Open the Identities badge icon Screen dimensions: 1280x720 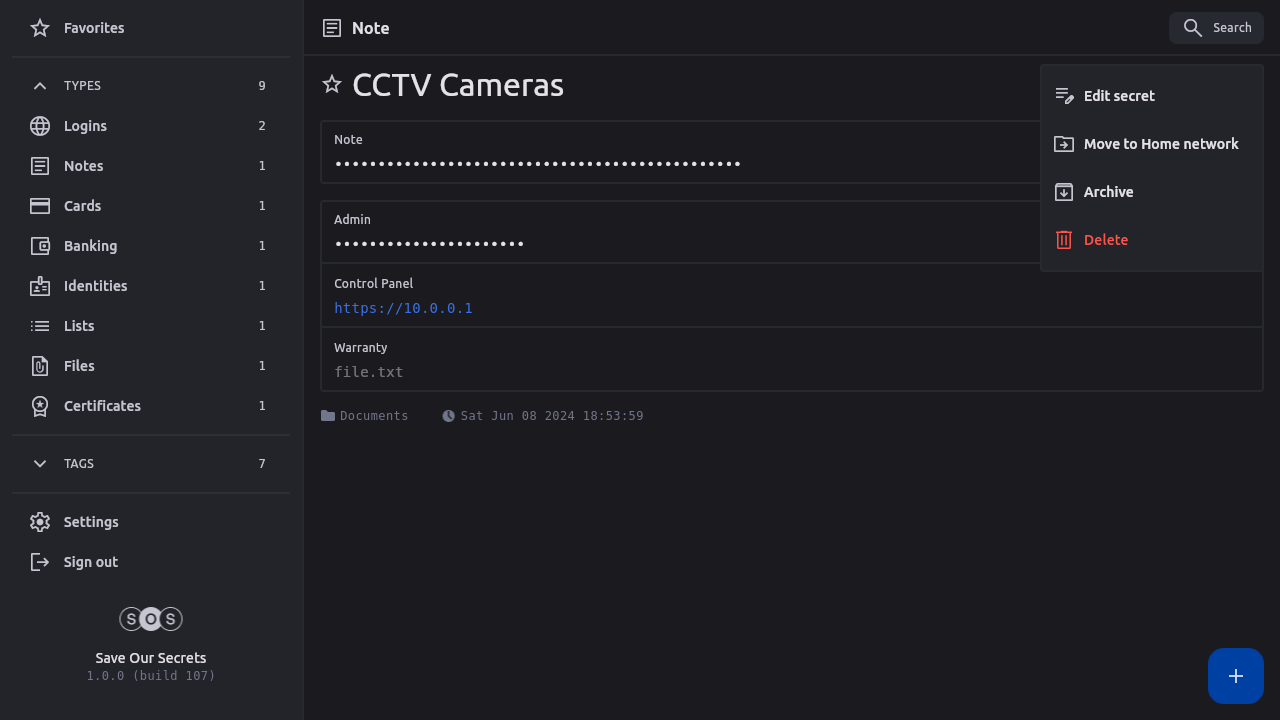tap(40, 286)
